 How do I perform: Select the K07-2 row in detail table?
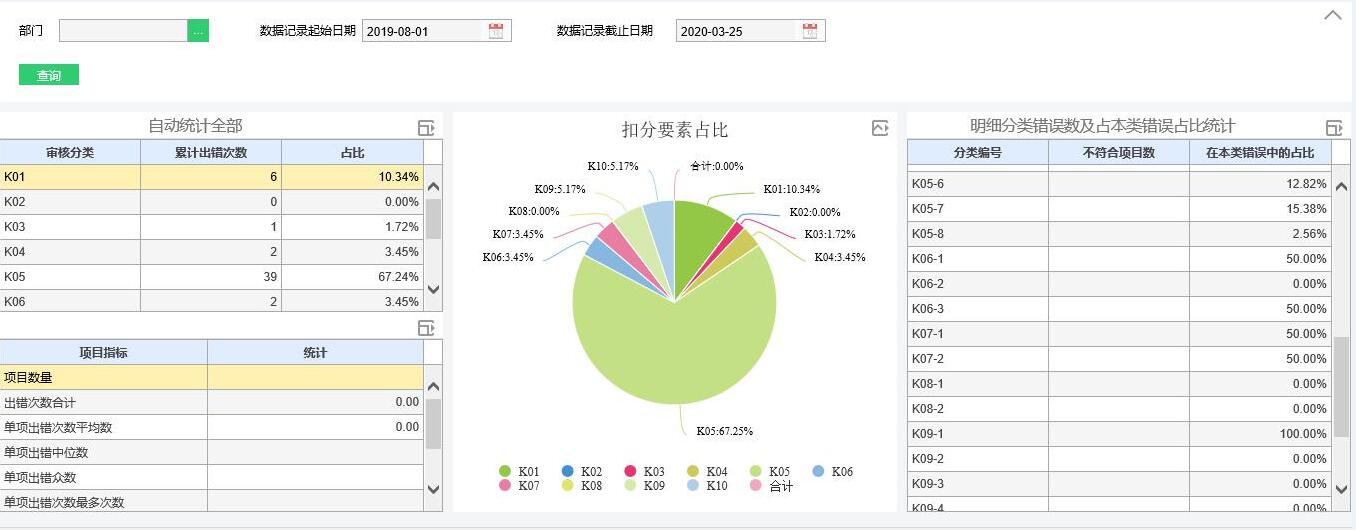tap(1119, 359)
